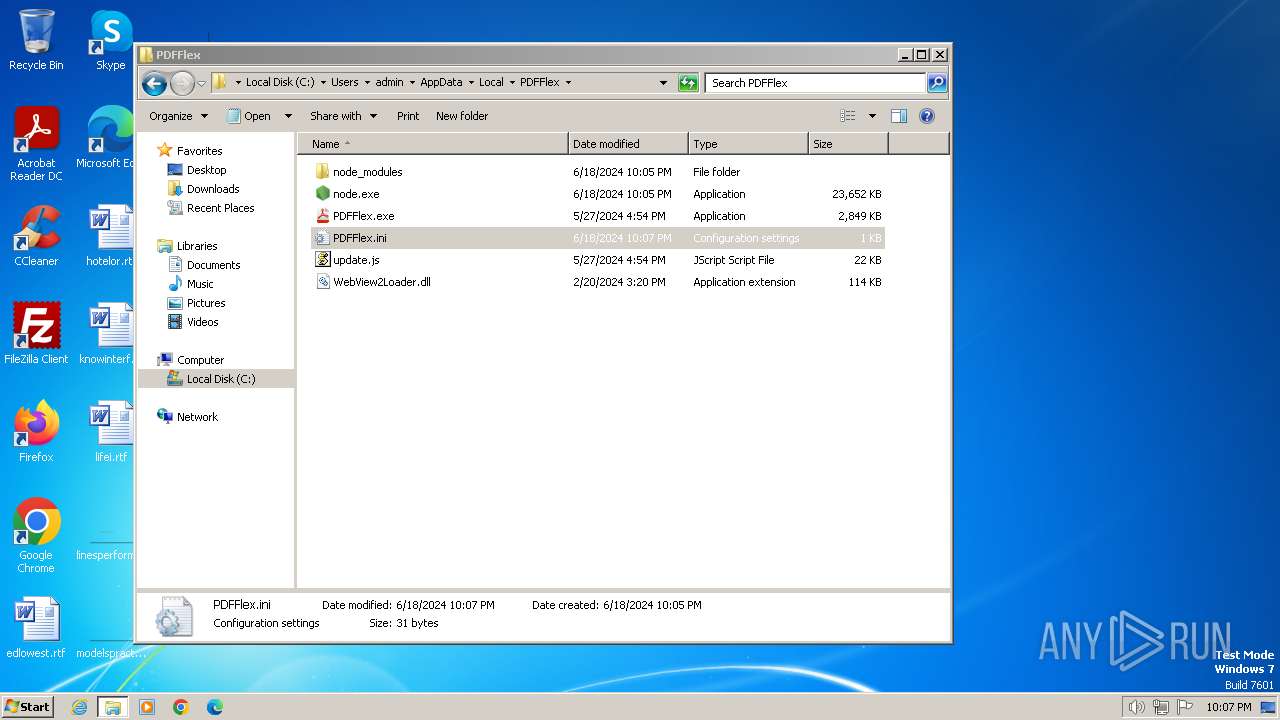The width and height of the screenshot is (1280, 720).
Task: Select the PDFFlex.exe file icon
Action: pos(323,216)
